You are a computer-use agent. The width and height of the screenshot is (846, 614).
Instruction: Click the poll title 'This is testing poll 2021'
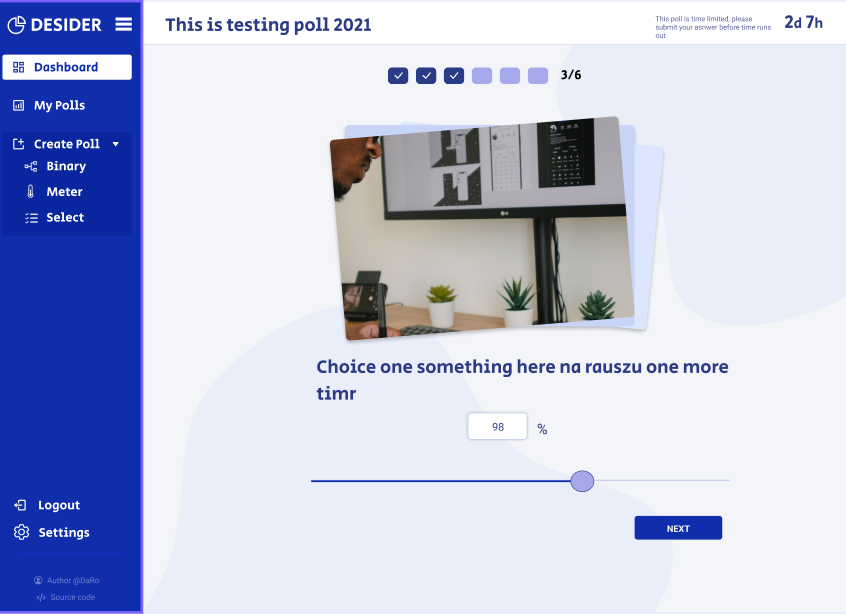click(x=268, y=25)
